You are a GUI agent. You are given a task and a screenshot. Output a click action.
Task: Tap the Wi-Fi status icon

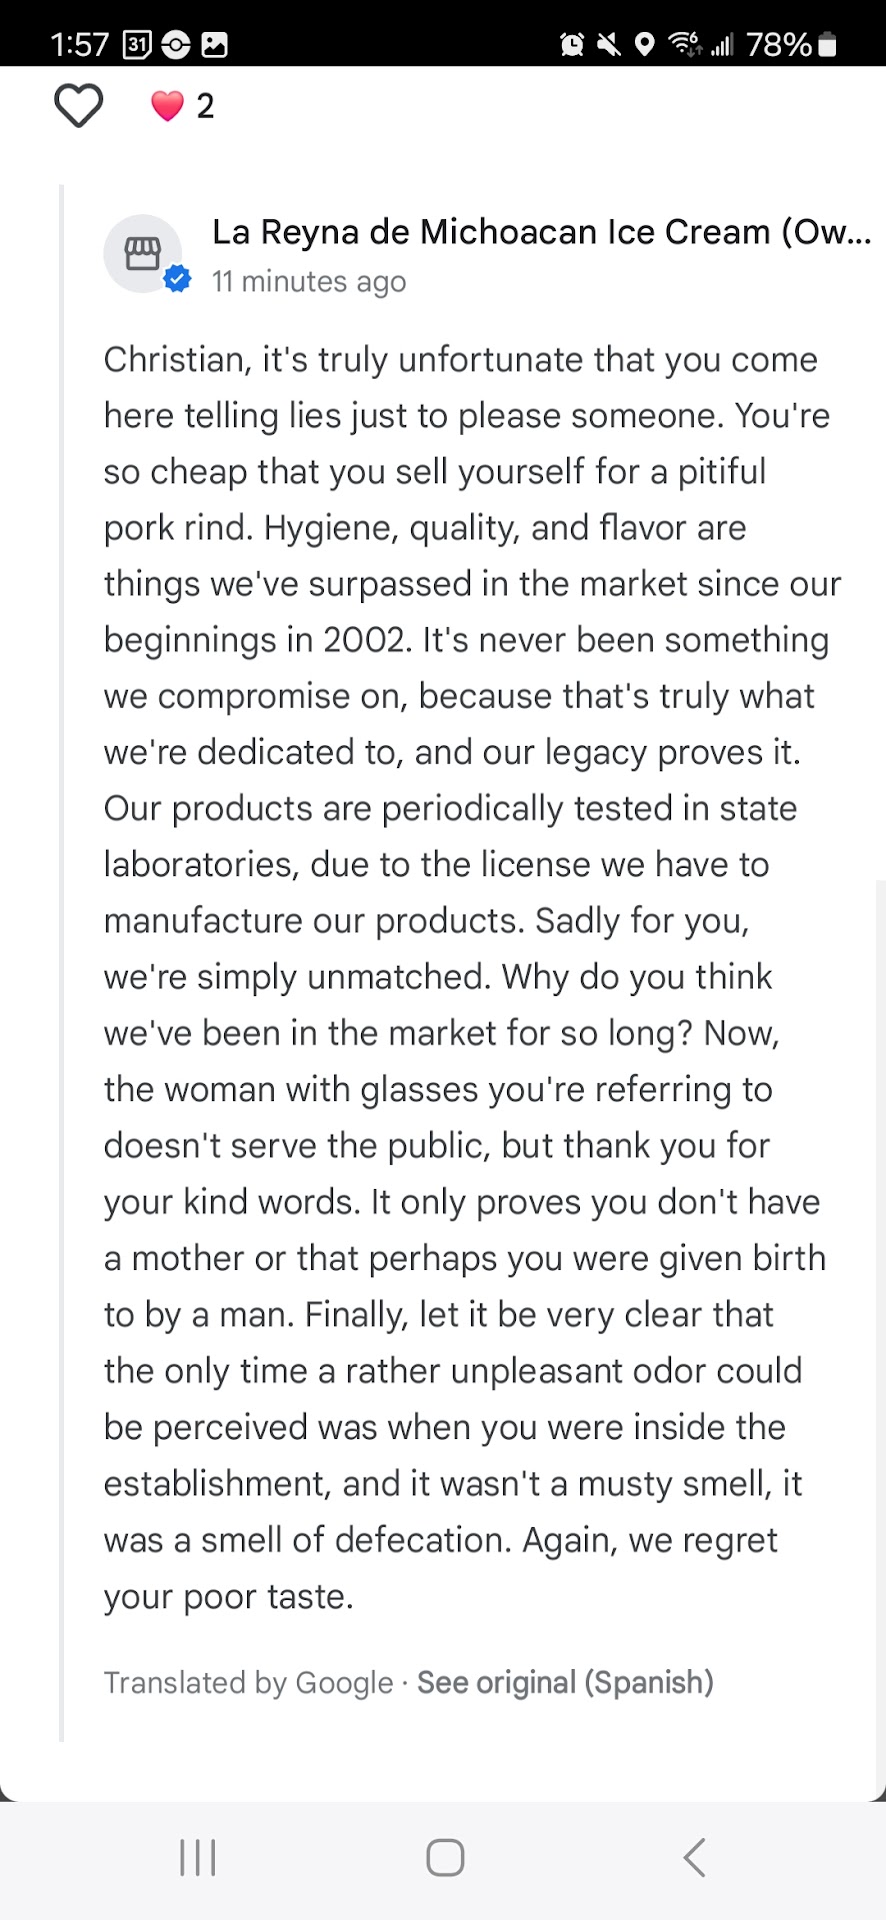point(684,45)
